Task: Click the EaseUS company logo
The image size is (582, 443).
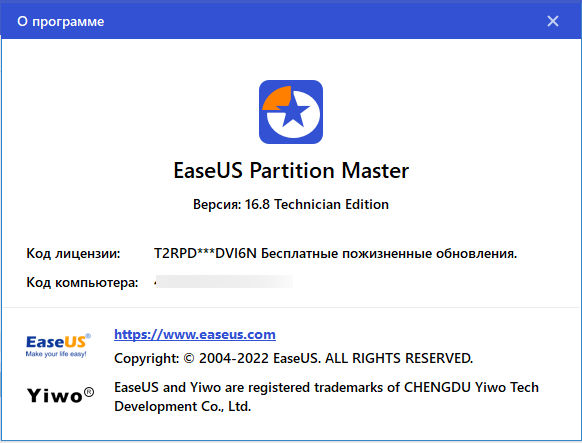Action: click(58, 345)
